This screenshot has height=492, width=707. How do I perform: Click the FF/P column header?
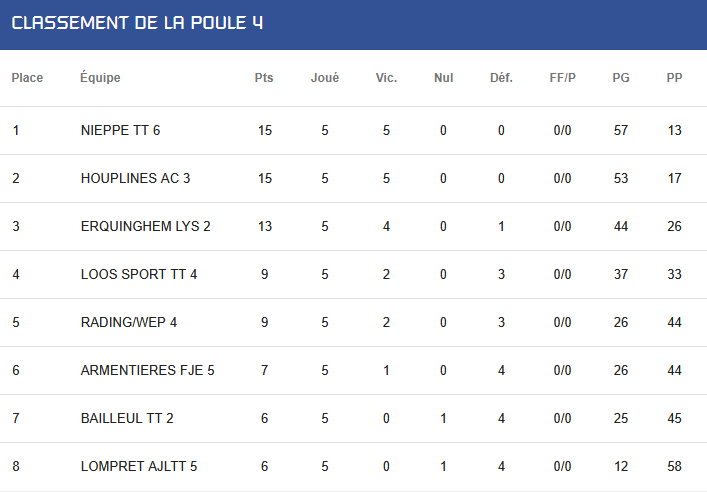click(562, 78)
